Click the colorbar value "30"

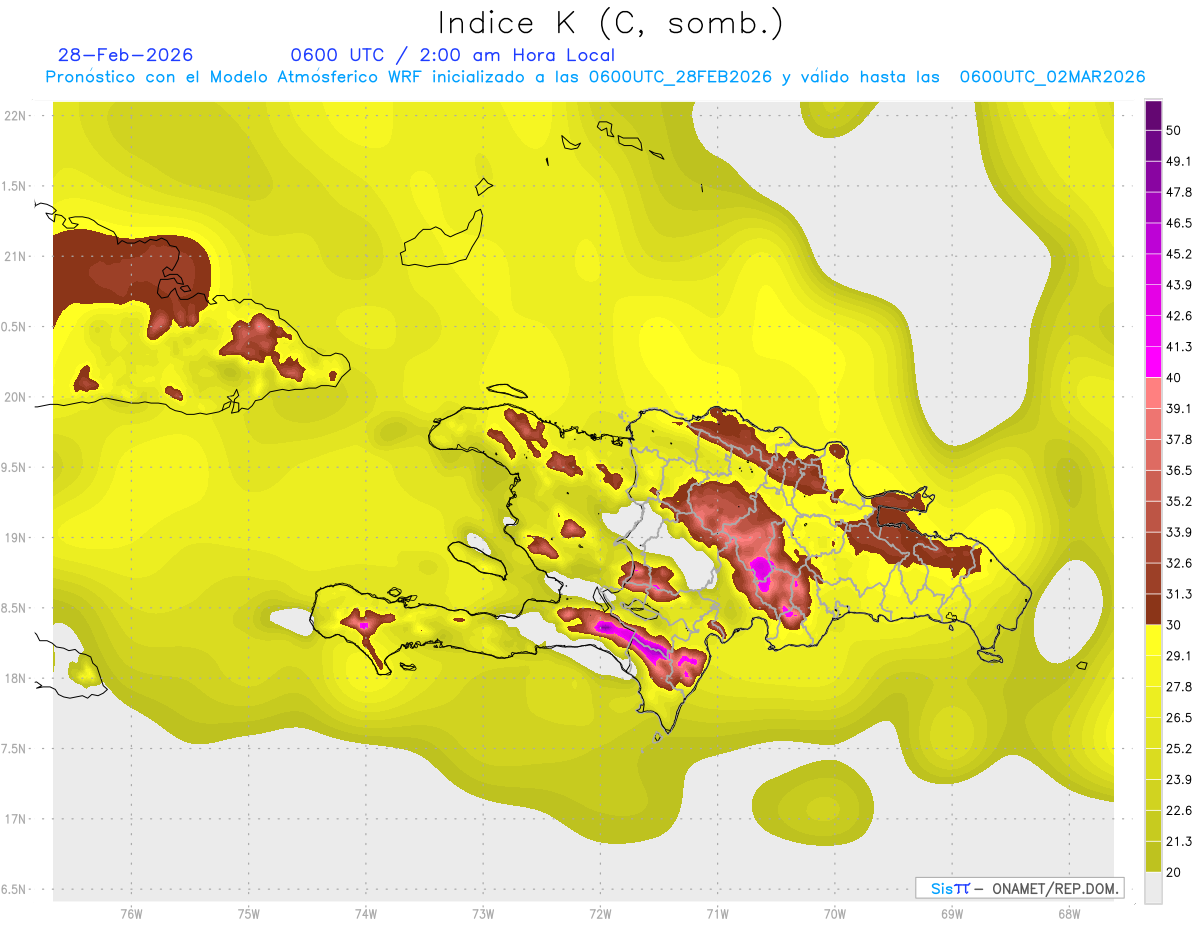1174,625
